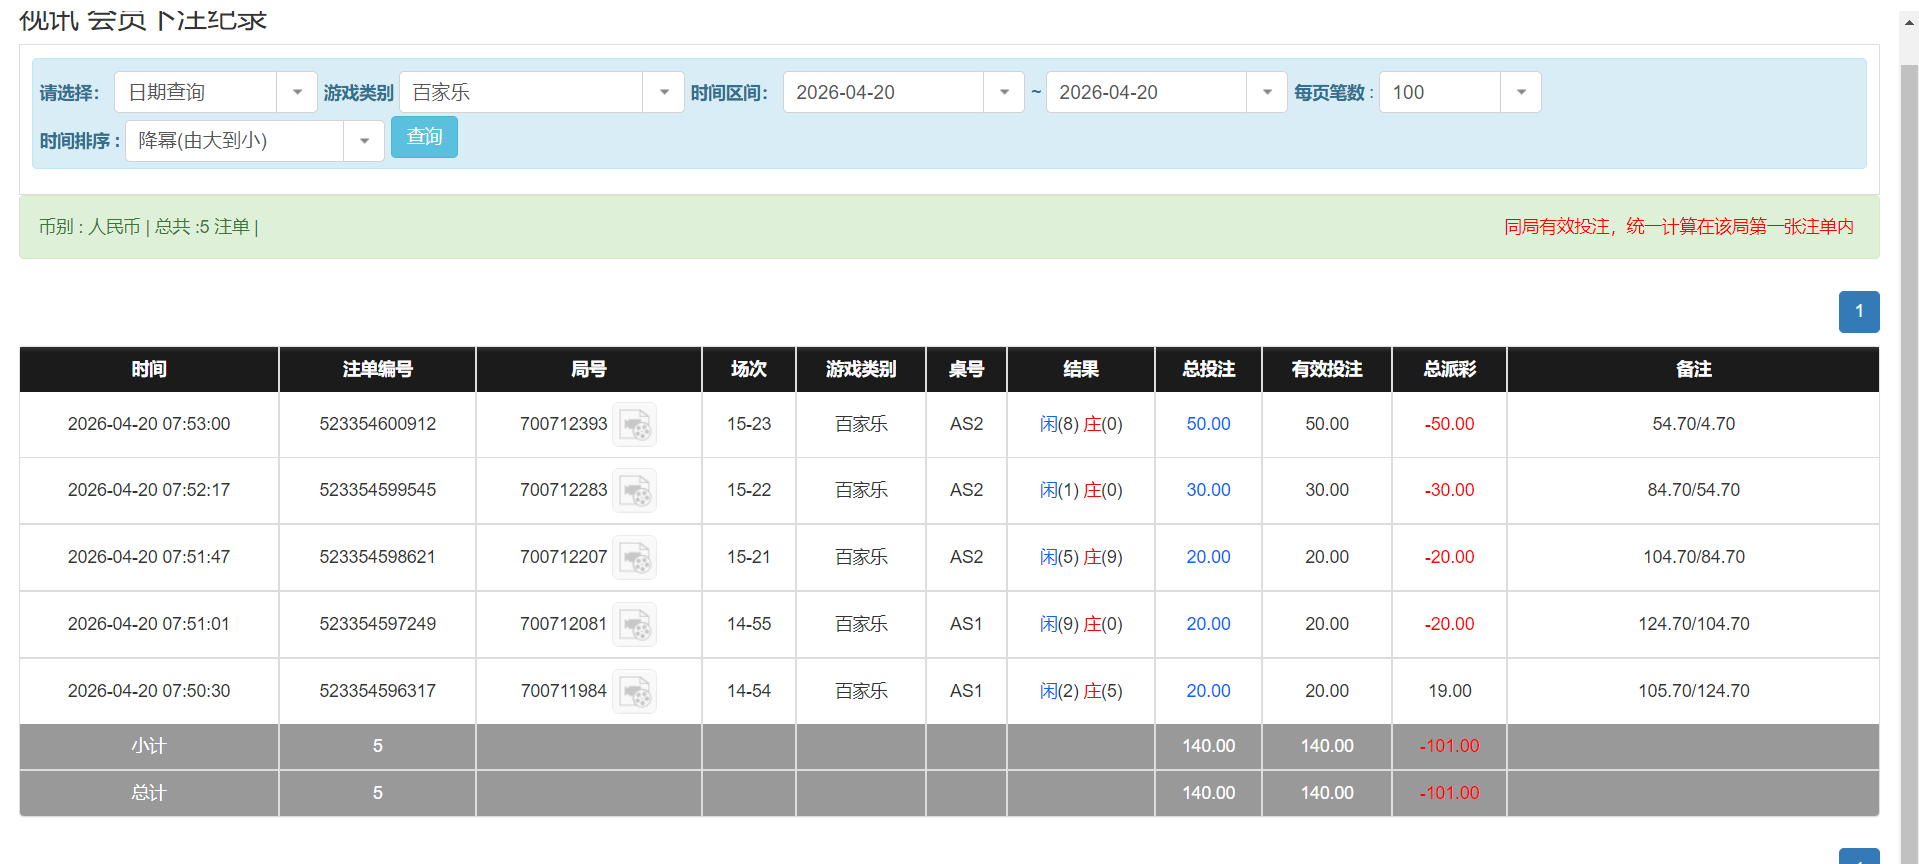Expand the 每页笔数 100 dropdown

coord(1521,92)
